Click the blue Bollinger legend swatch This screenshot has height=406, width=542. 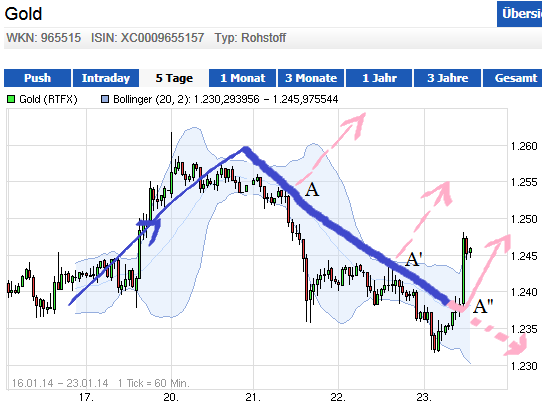[x=105, y=100]
